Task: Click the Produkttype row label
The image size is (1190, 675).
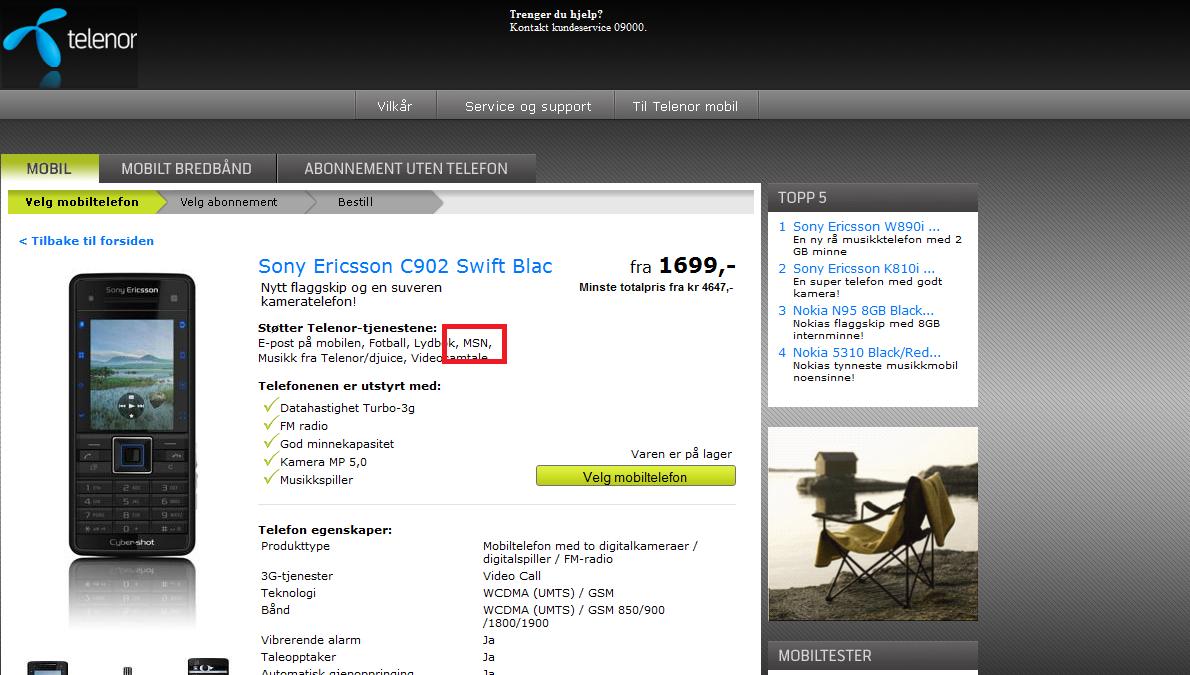Action: (x=295, y=546)
